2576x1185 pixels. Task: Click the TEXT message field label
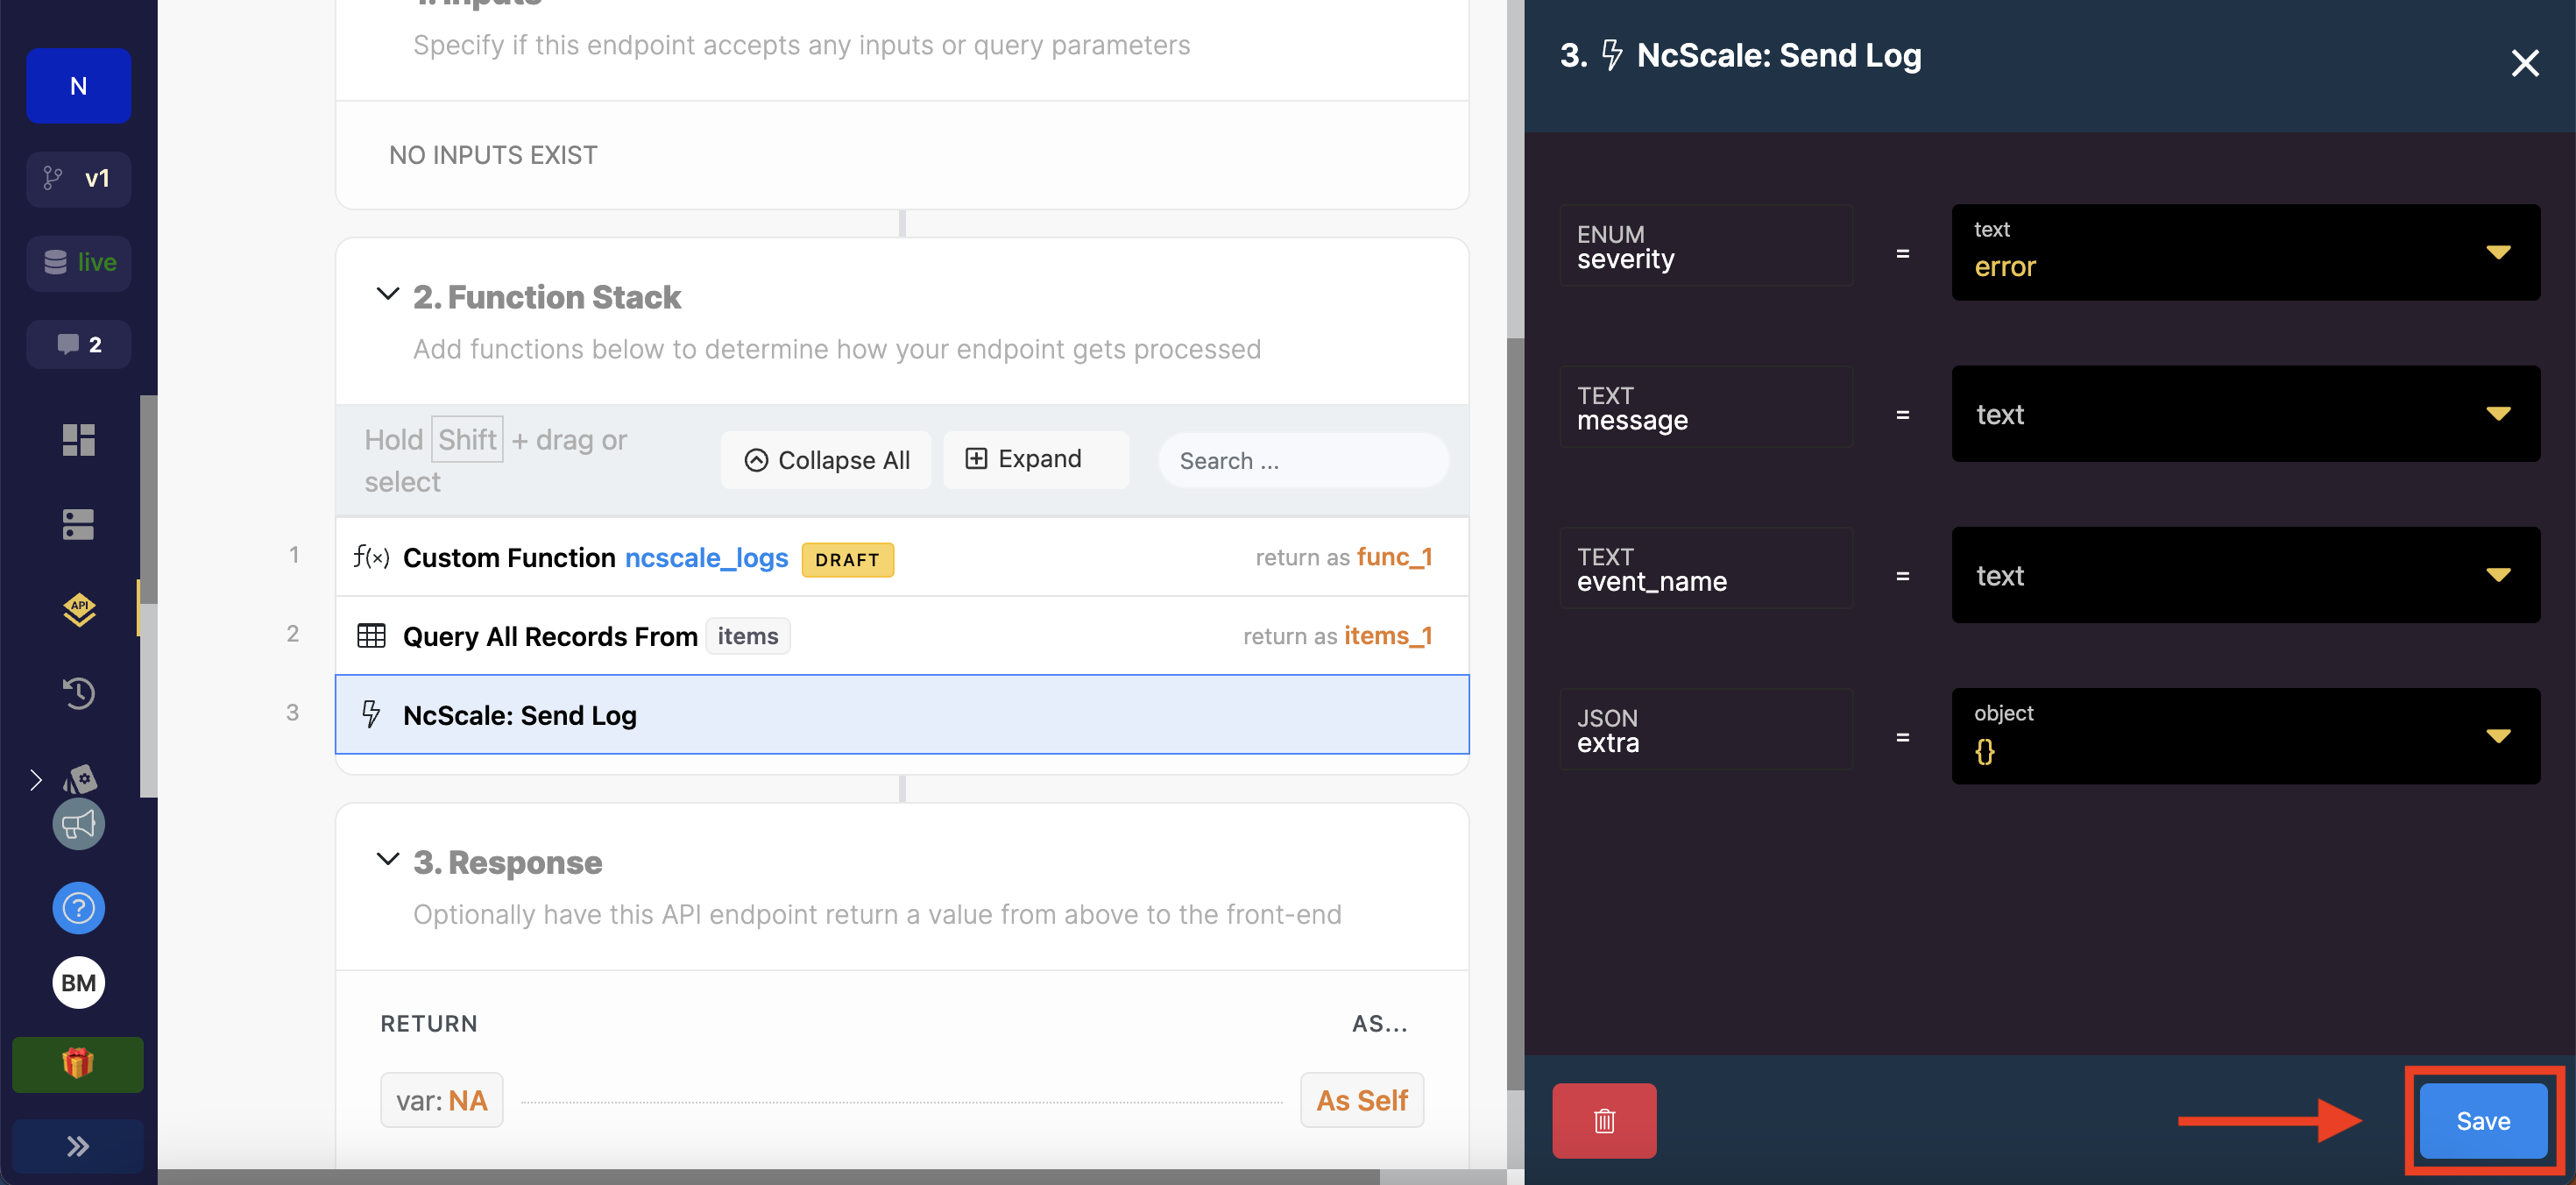coord(1706,407)
